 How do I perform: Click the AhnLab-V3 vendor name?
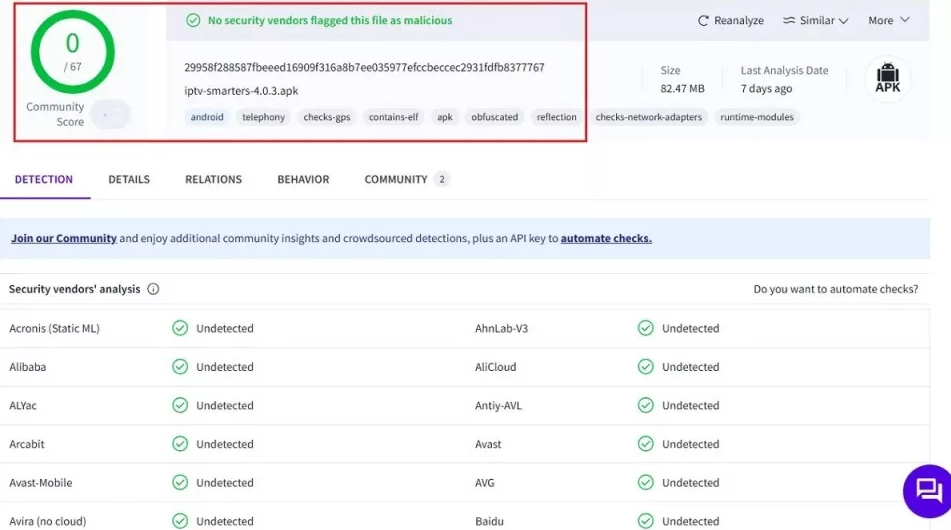click(x=501, y=328)
